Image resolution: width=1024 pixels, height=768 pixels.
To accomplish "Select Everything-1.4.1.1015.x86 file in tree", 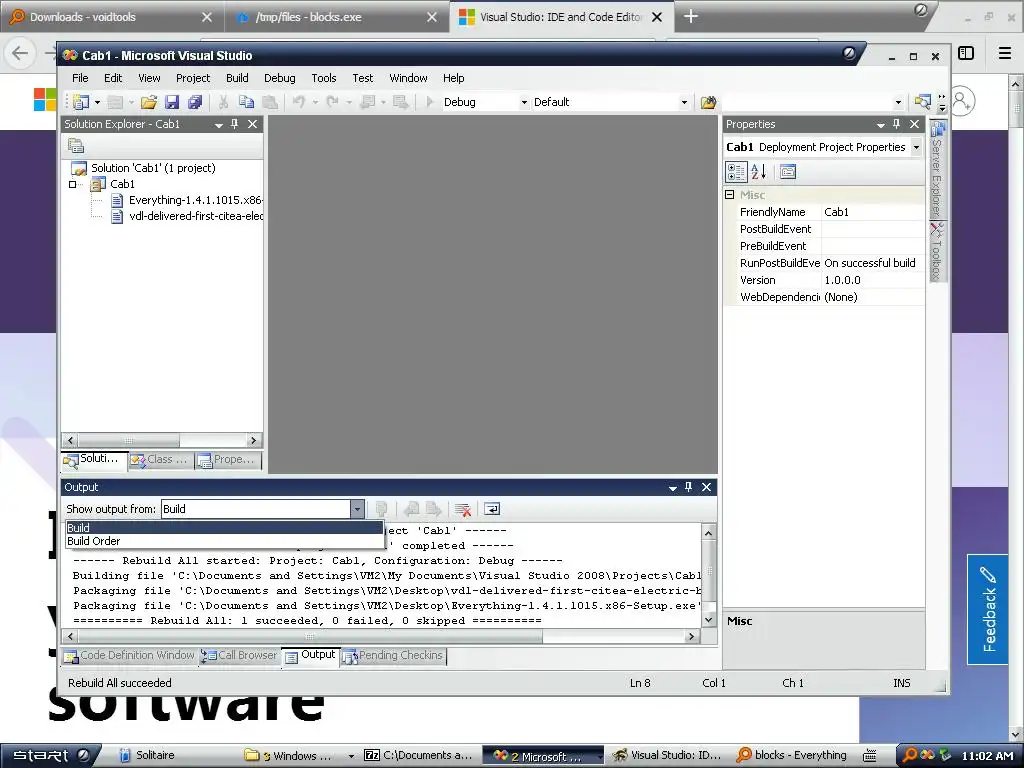I will [x=195, y=200].
